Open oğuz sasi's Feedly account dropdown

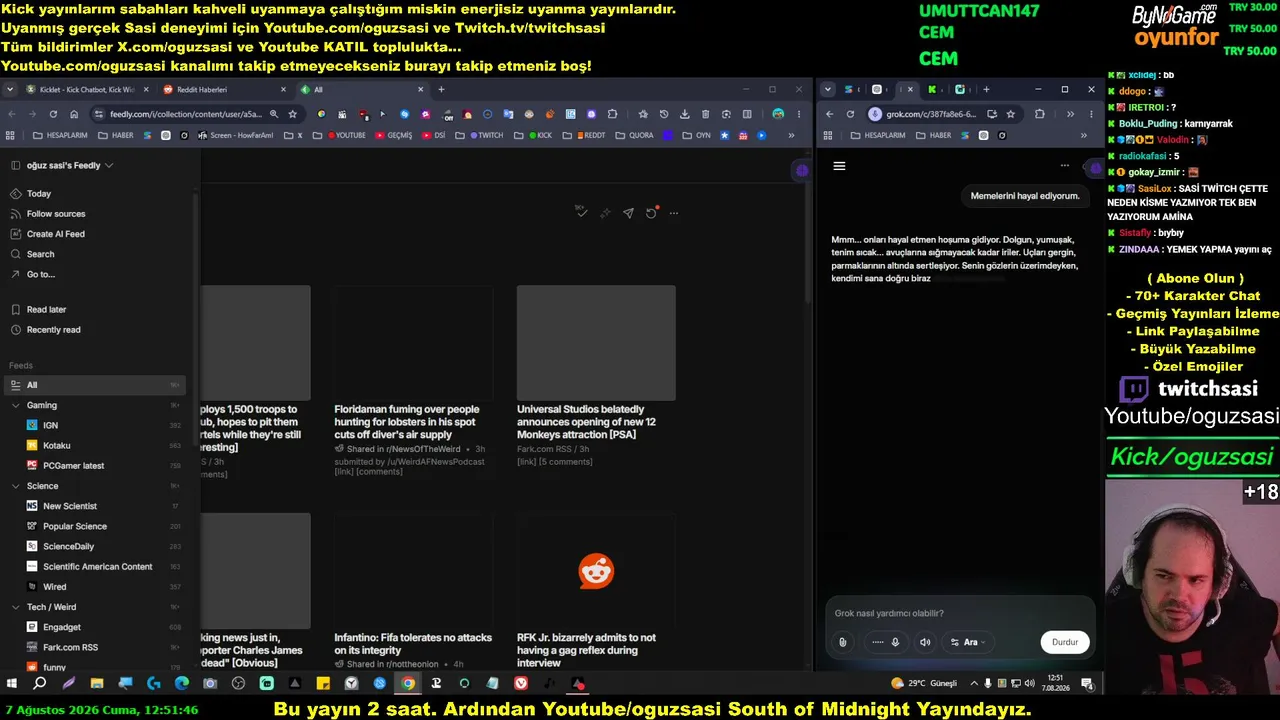pos(70,165)
